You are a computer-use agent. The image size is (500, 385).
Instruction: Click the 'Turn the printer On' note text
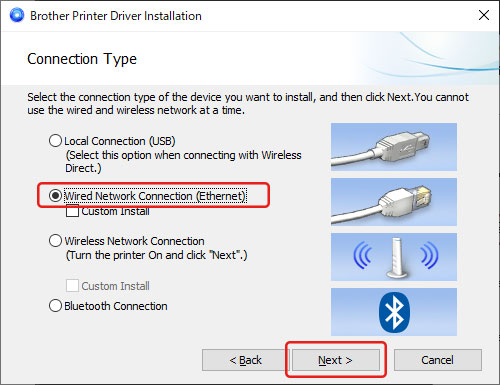click(156, 255)
